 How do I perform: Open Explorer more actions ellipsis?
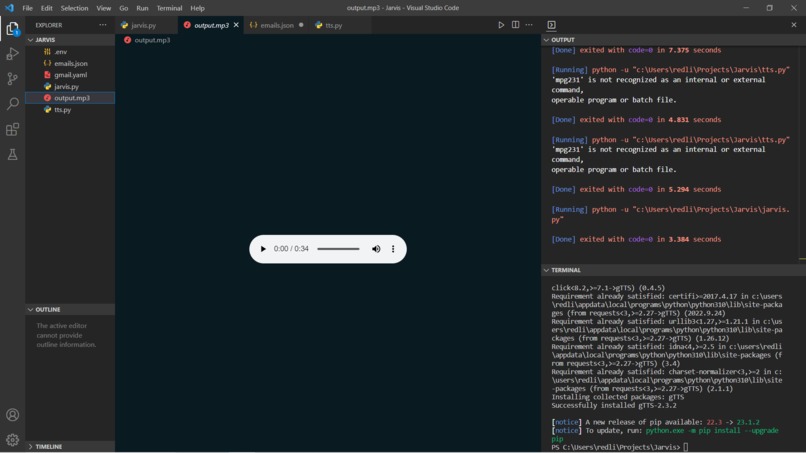103,25
